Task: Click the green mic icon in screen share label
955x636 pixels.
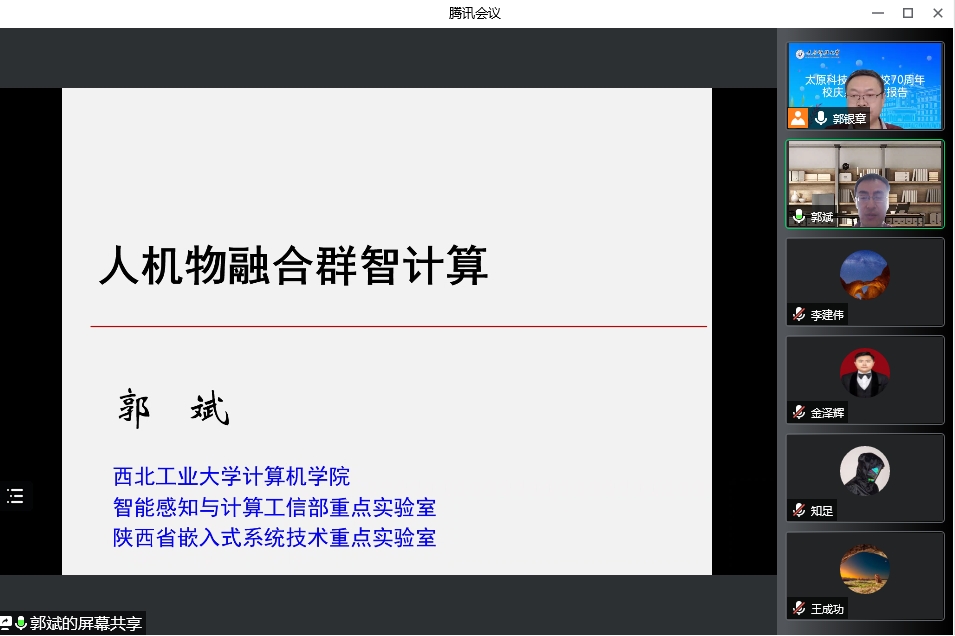Action: 20,623
